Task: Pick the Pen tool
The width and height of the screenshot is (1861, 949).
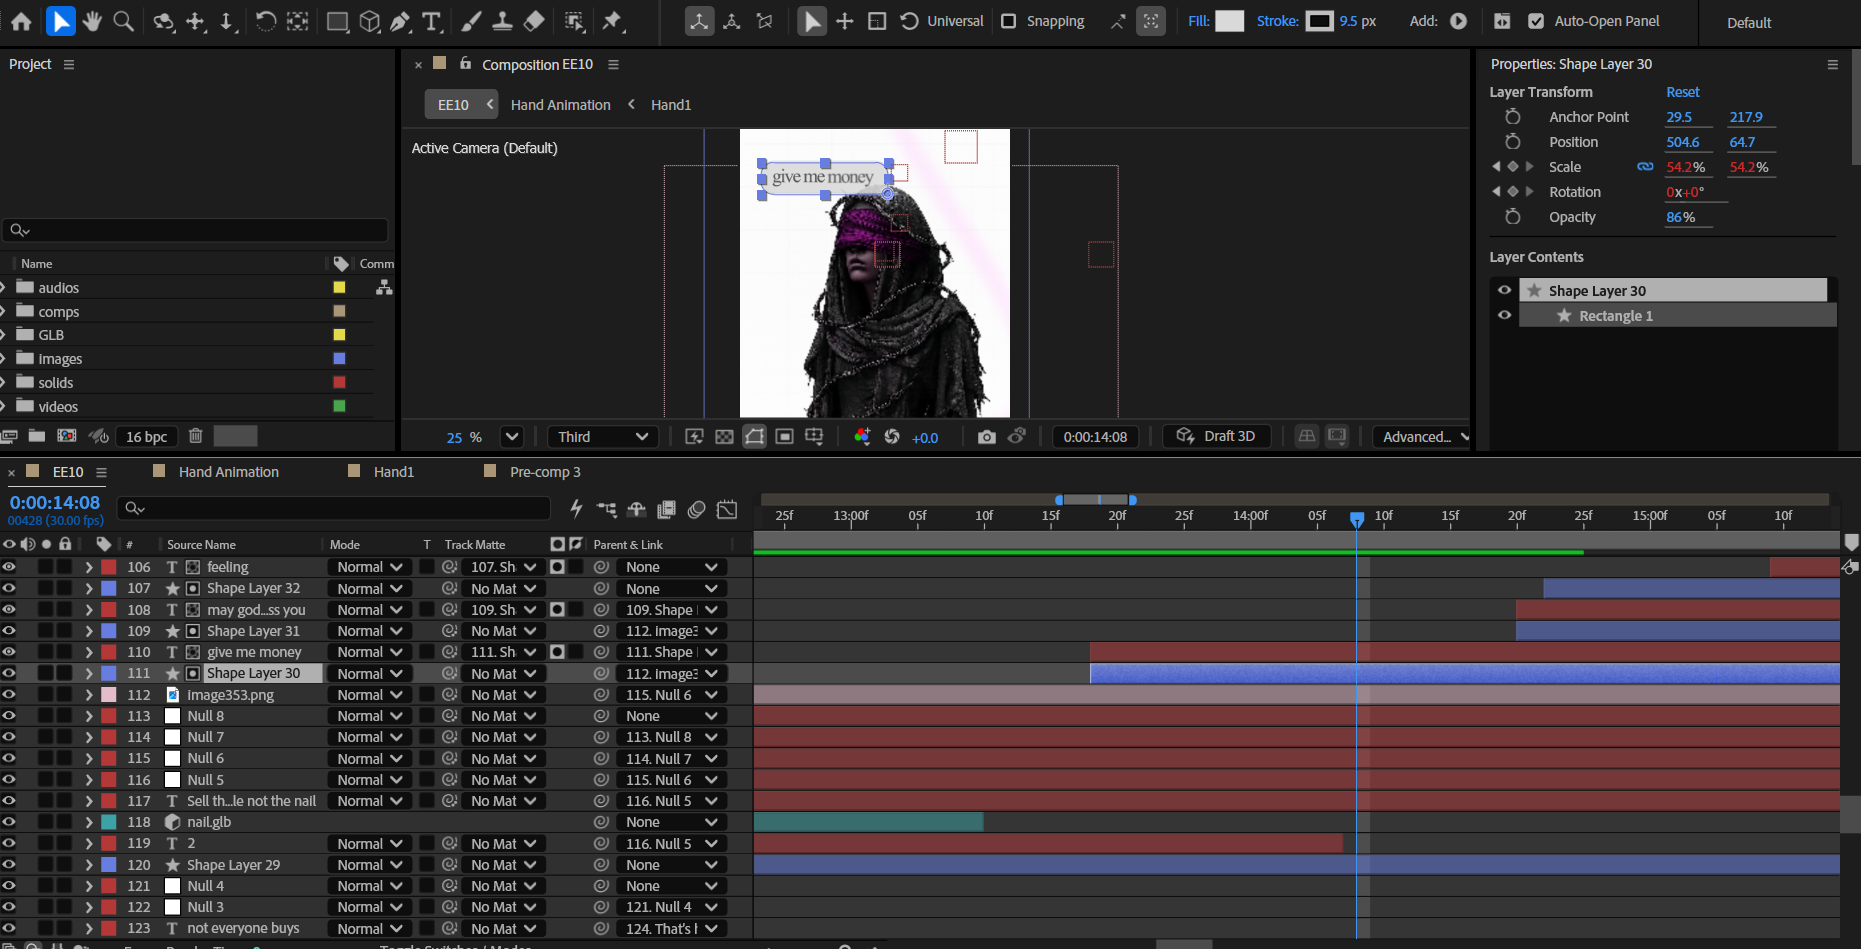Action: tap(400, 21)
